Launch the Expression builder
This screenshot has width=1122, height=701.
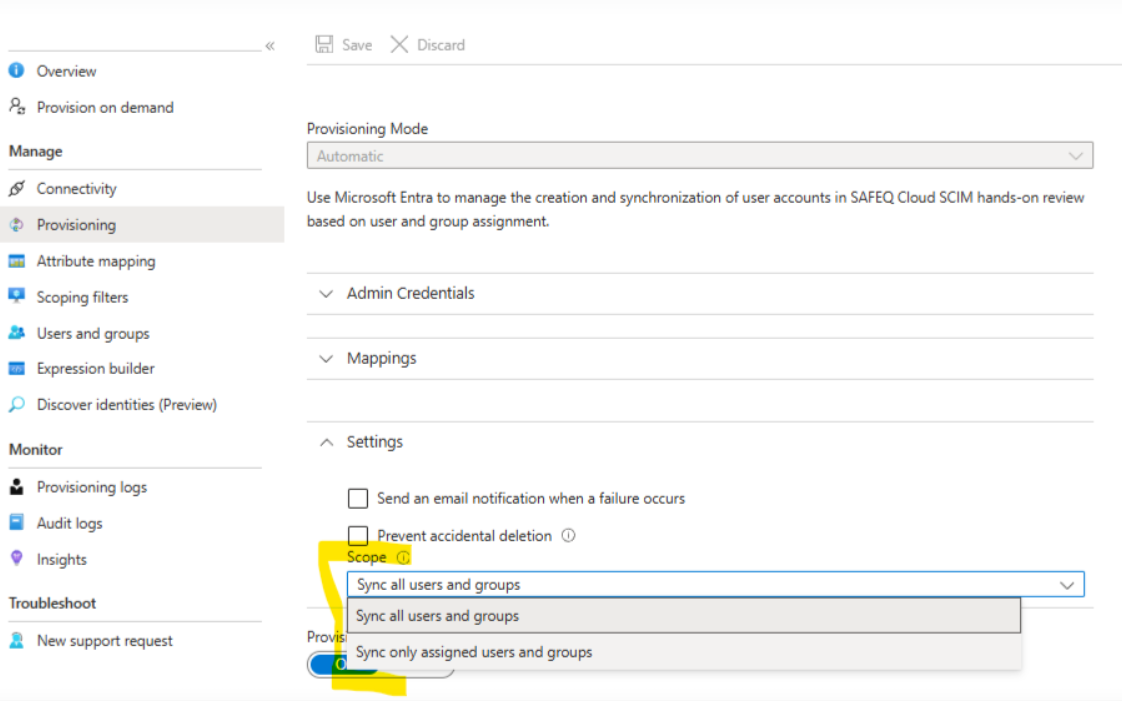click(x=96, y=368)
